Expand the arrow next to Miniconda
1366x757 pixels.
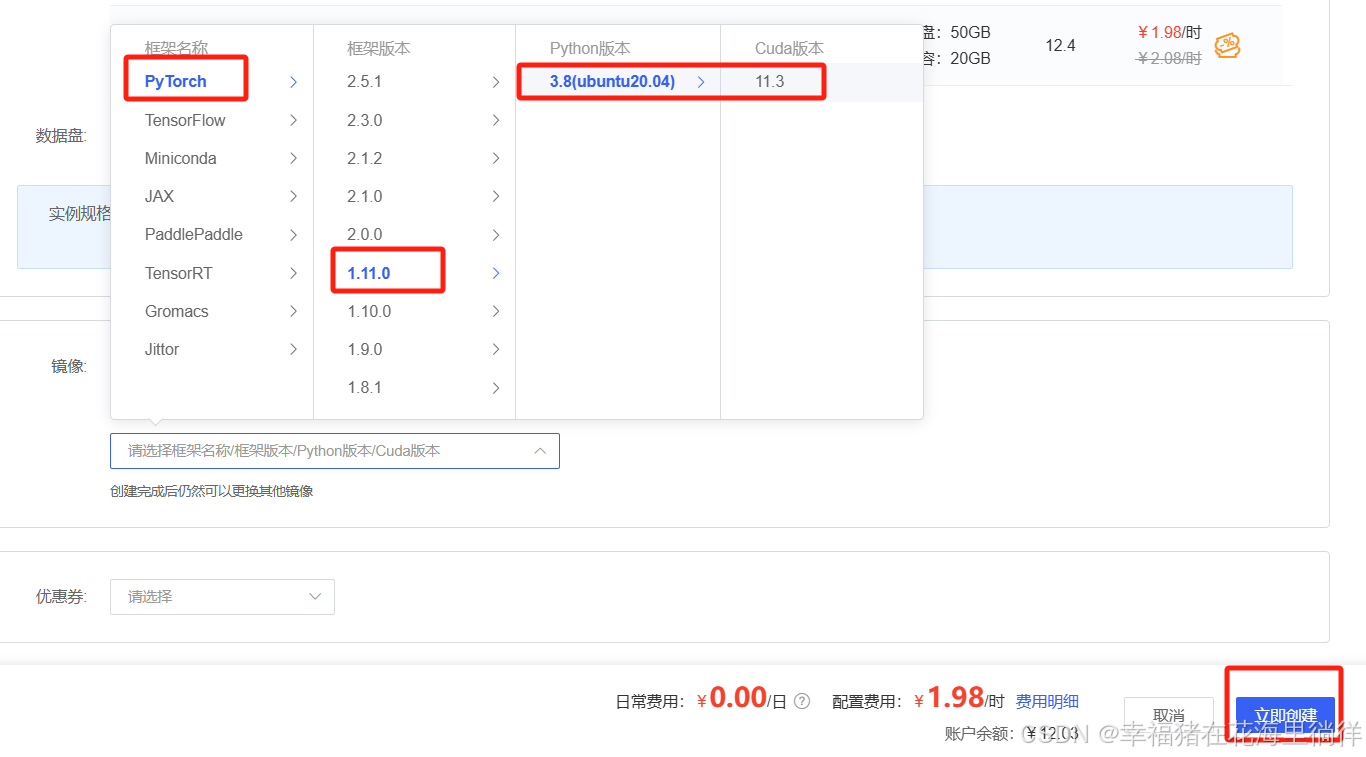tap(293, 158)
